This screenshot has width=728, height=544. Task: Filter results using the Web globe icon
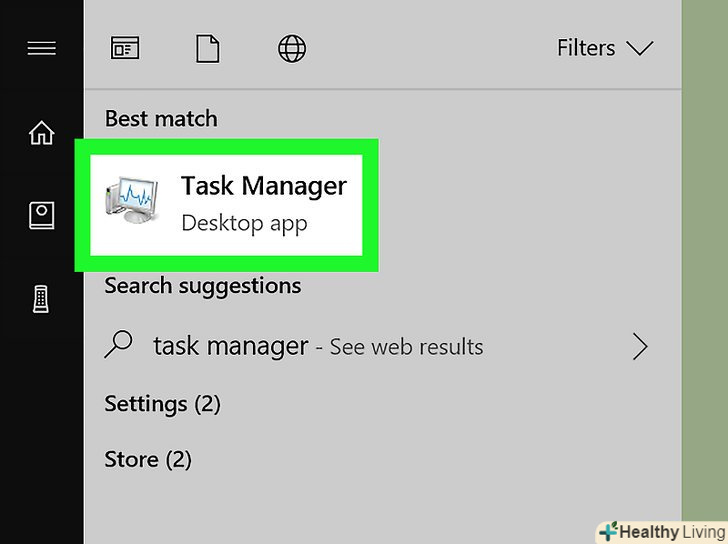pyautogui.click(x=291, y=48)
